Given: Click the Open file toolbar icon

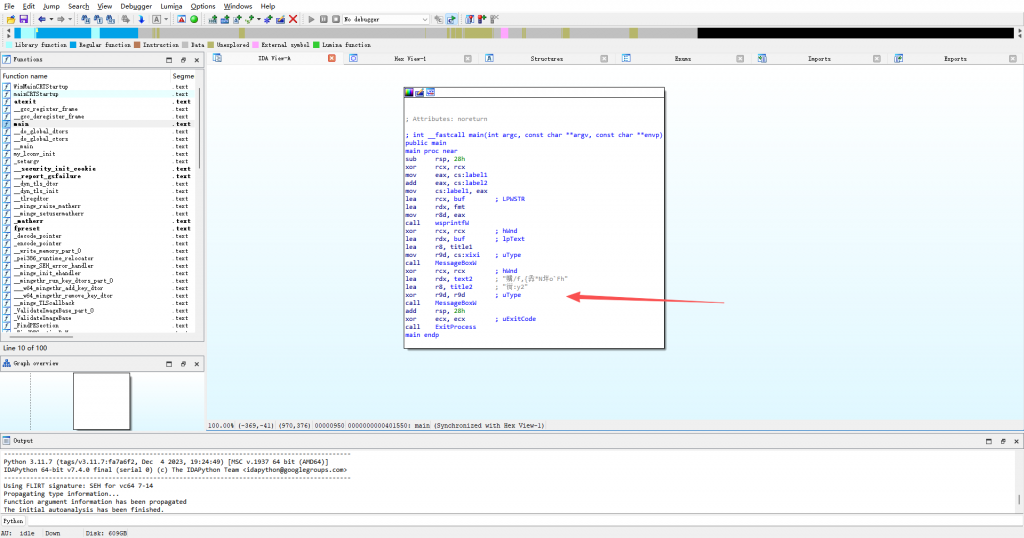Looking at the screenshot, I should click(9, 19).
